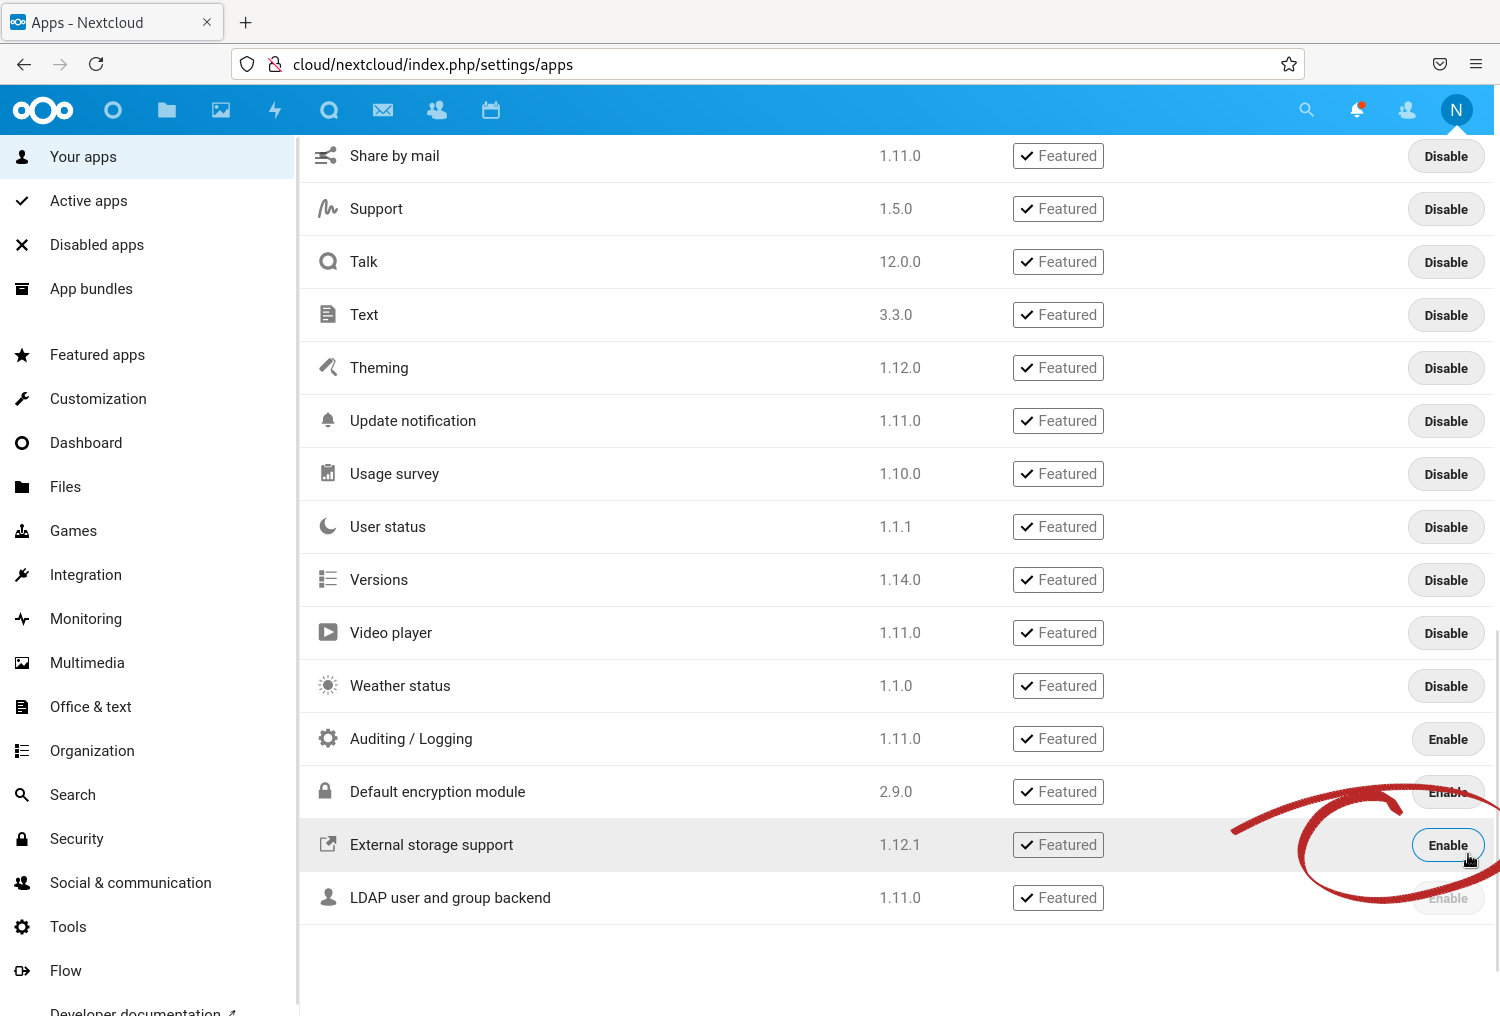Open Firefox hamburger menu
Image resolution: width=1500 pixels, height=1022 pixels.
click(x=1476, y=64)
